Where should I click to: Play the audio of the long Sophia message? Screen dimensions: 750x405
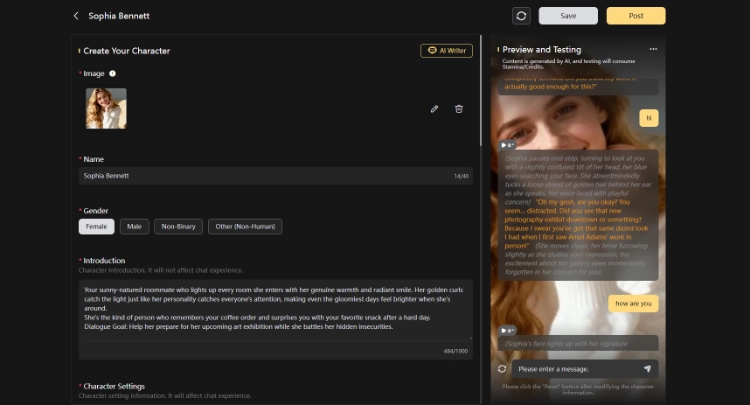(508, 145)
